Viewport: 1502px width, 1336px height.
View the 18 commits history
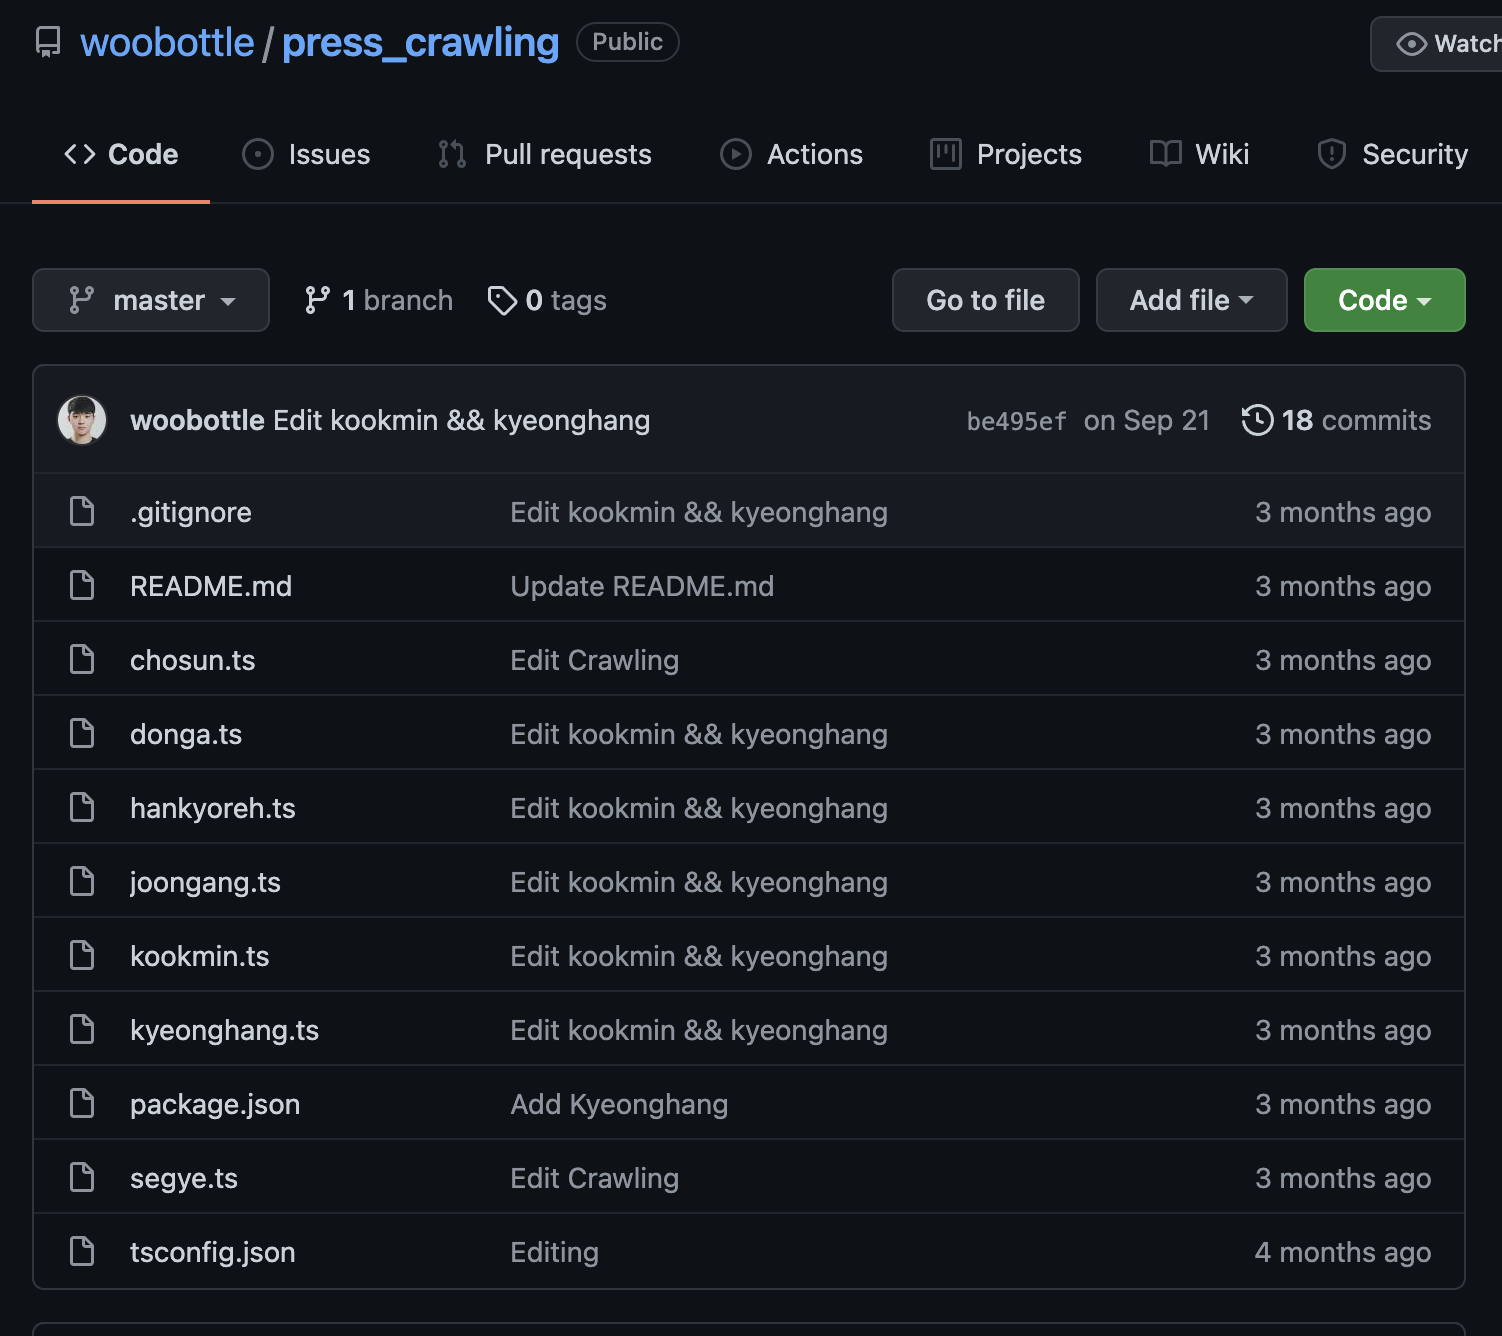[x=1336, y=420]
